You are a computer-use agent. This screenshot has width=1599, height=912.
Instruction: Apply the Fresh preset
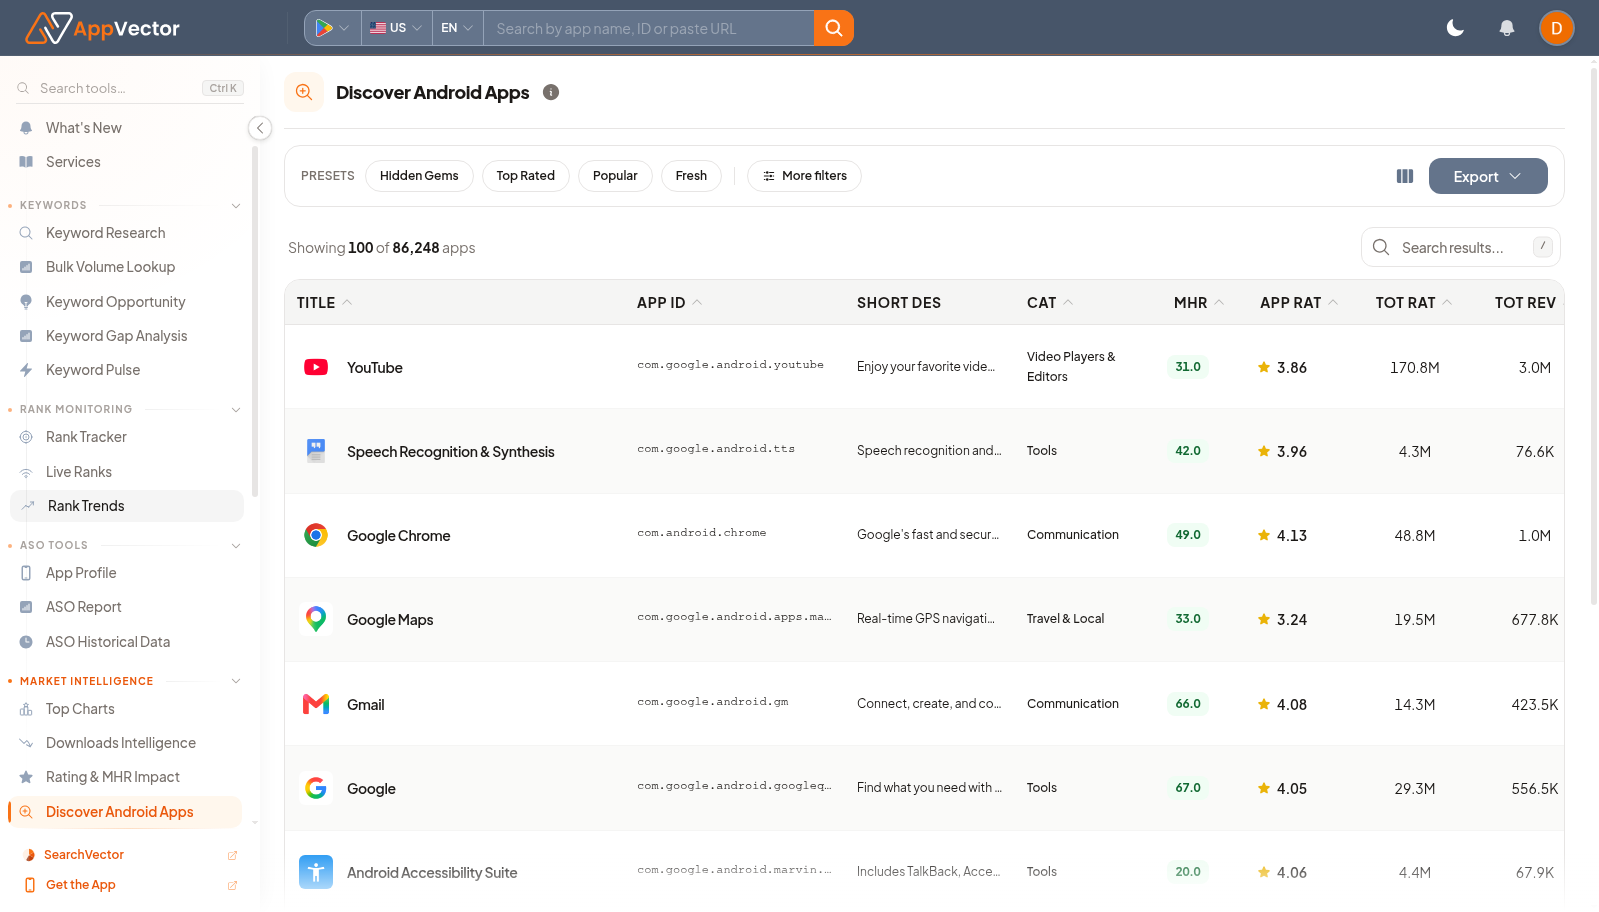[x=691, y=176]
